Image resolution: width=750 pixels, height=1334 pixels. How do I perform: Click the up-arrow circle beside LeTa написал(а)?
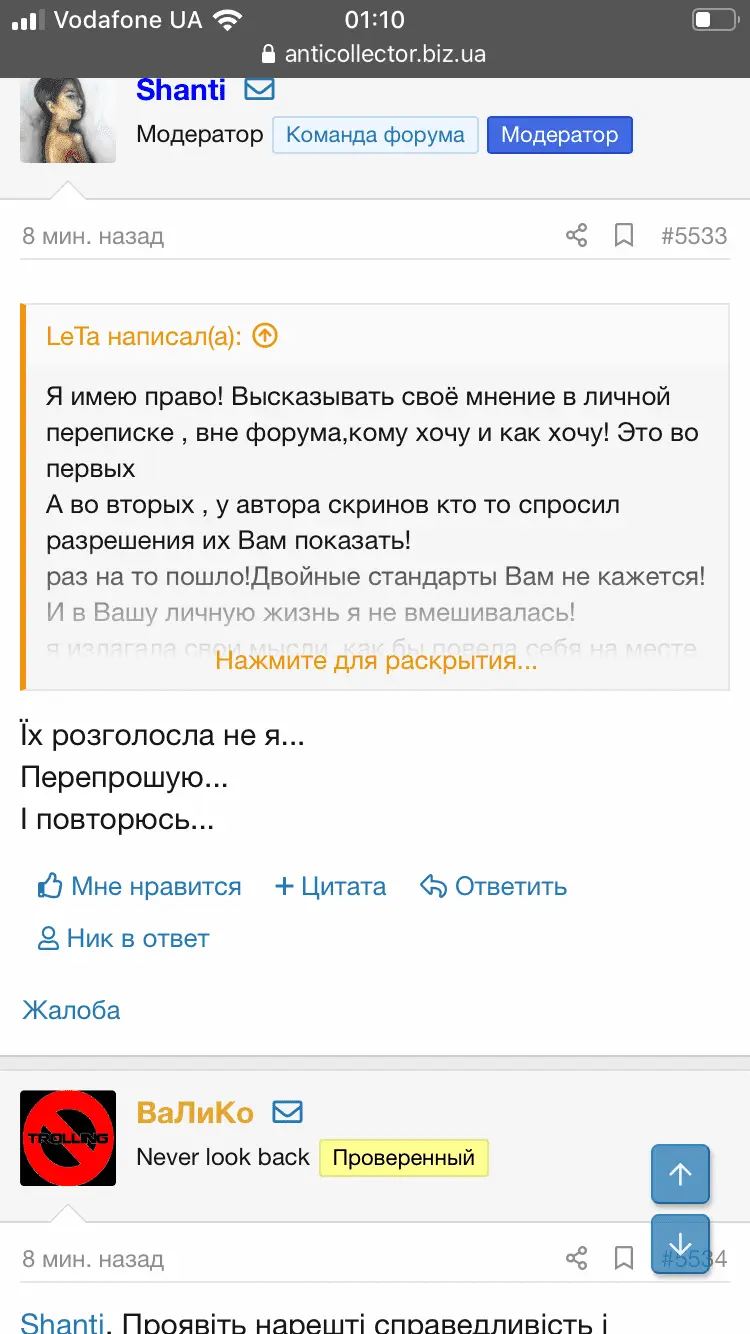coord(264,336)
